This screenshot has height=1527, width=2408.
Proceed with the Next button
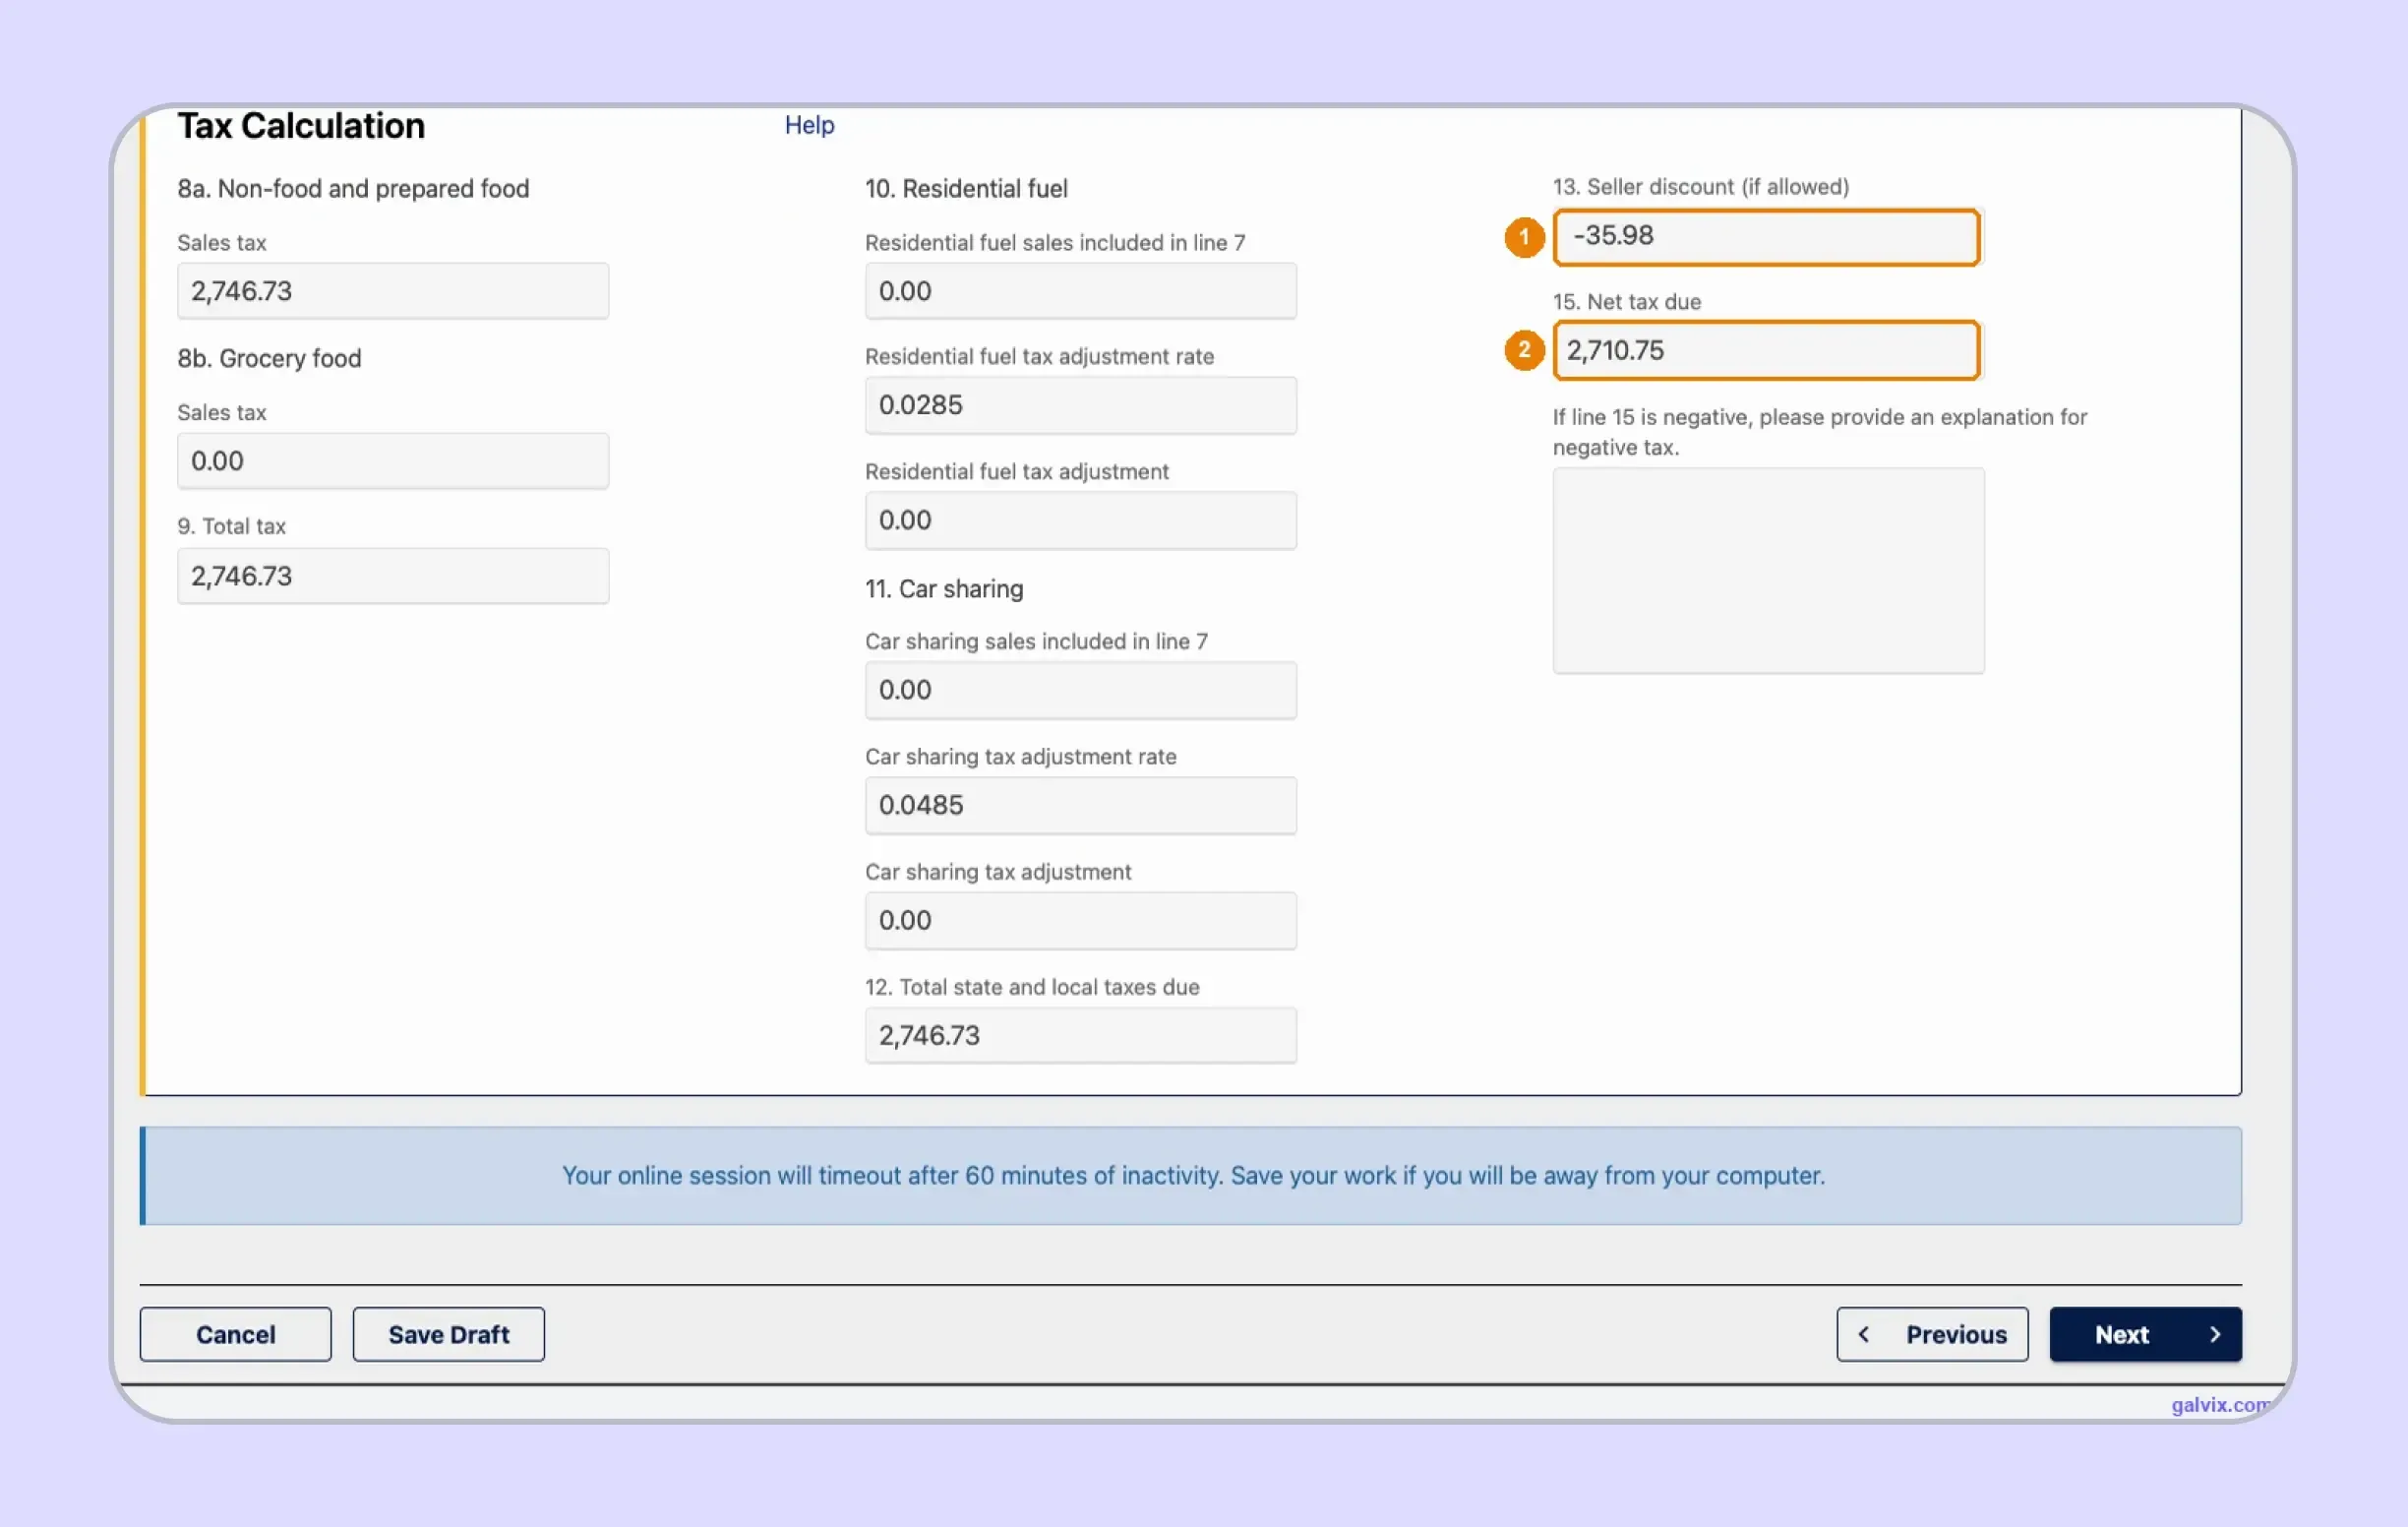pyautogui.click(x=2145, y=1334)
